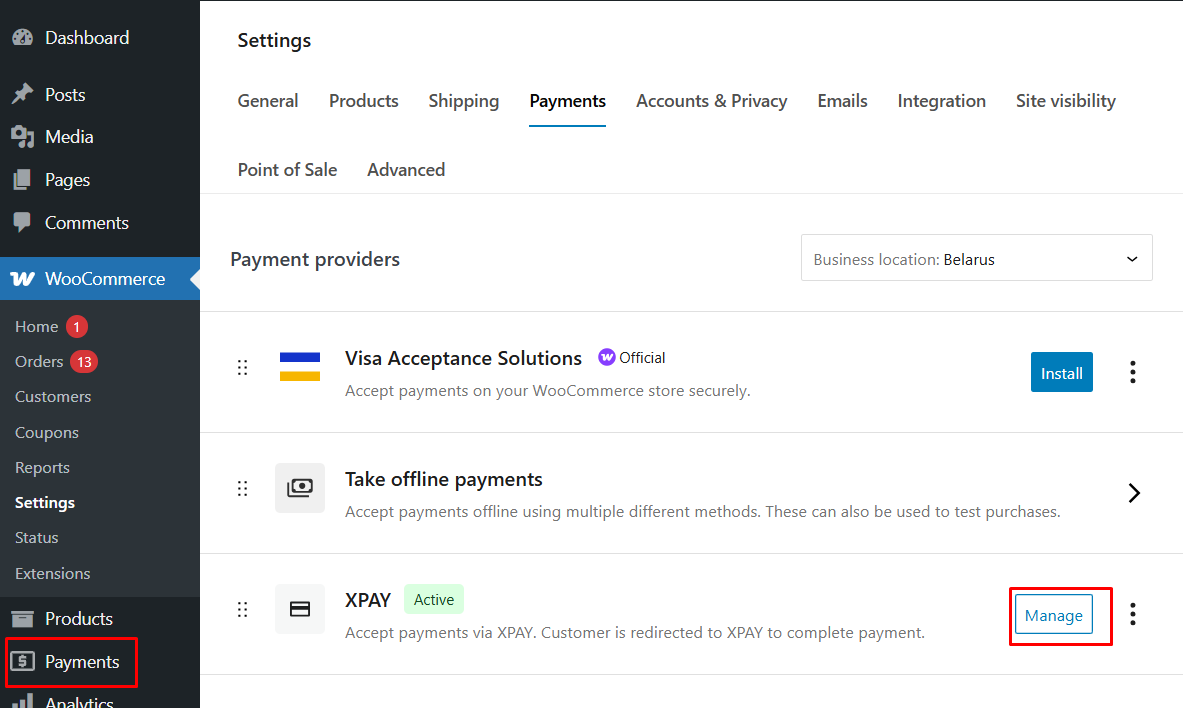Click the XPAY credit card icon
This screenshot has width=1183, height=708.
coord(300,609)
